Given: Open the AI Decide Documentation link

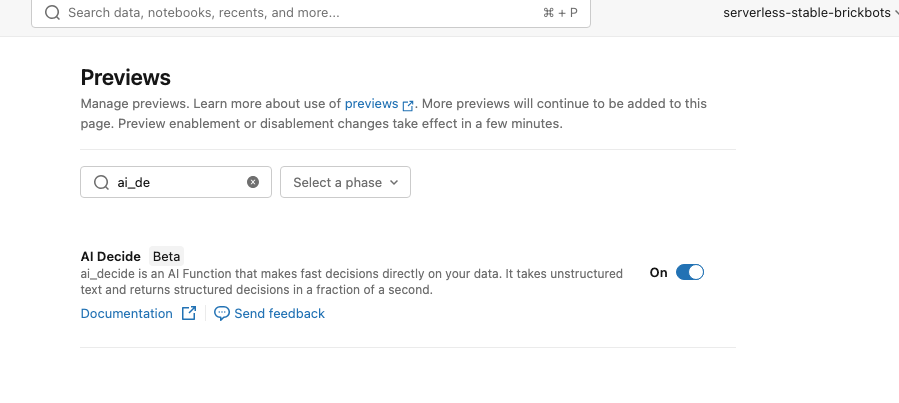Looking at the screenshot, I should point(126,314).
